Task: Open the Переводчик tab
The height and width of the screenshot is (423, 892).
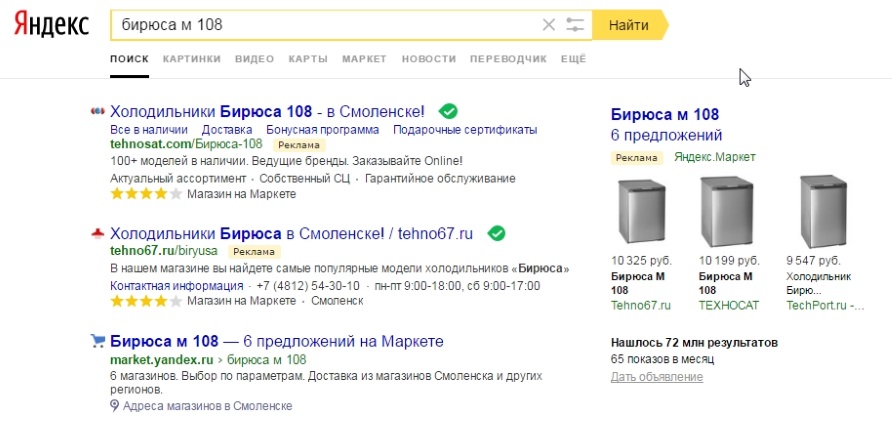Action: click(x=509, y=59)
